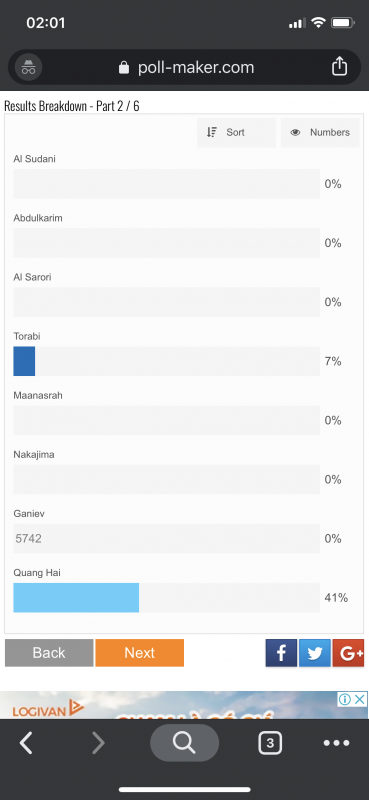Sort the poll results
This screenshot has height=800, width=369.
(236, 133)
